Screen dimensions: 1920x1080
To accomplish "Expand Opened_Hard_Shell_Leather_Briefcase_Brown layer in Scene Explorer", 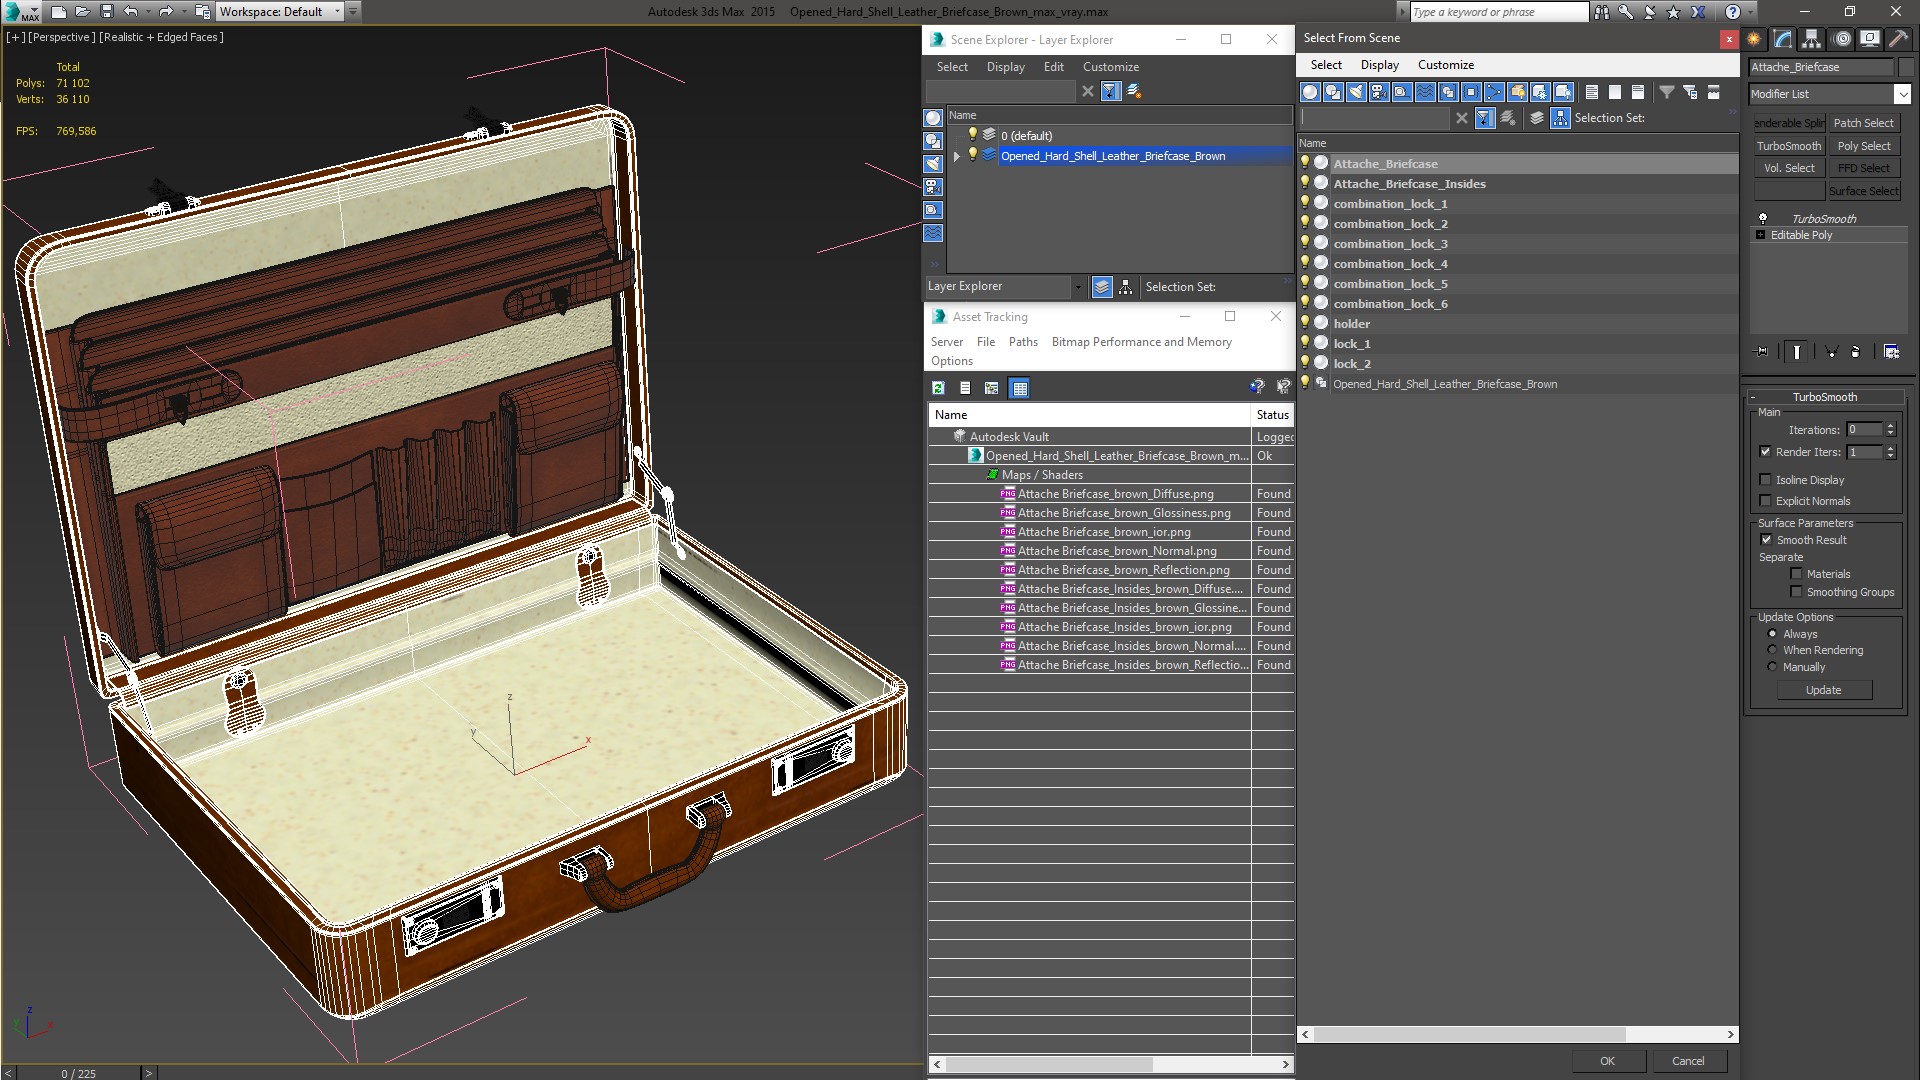I will pyautogui.click(x=957, y=156).
